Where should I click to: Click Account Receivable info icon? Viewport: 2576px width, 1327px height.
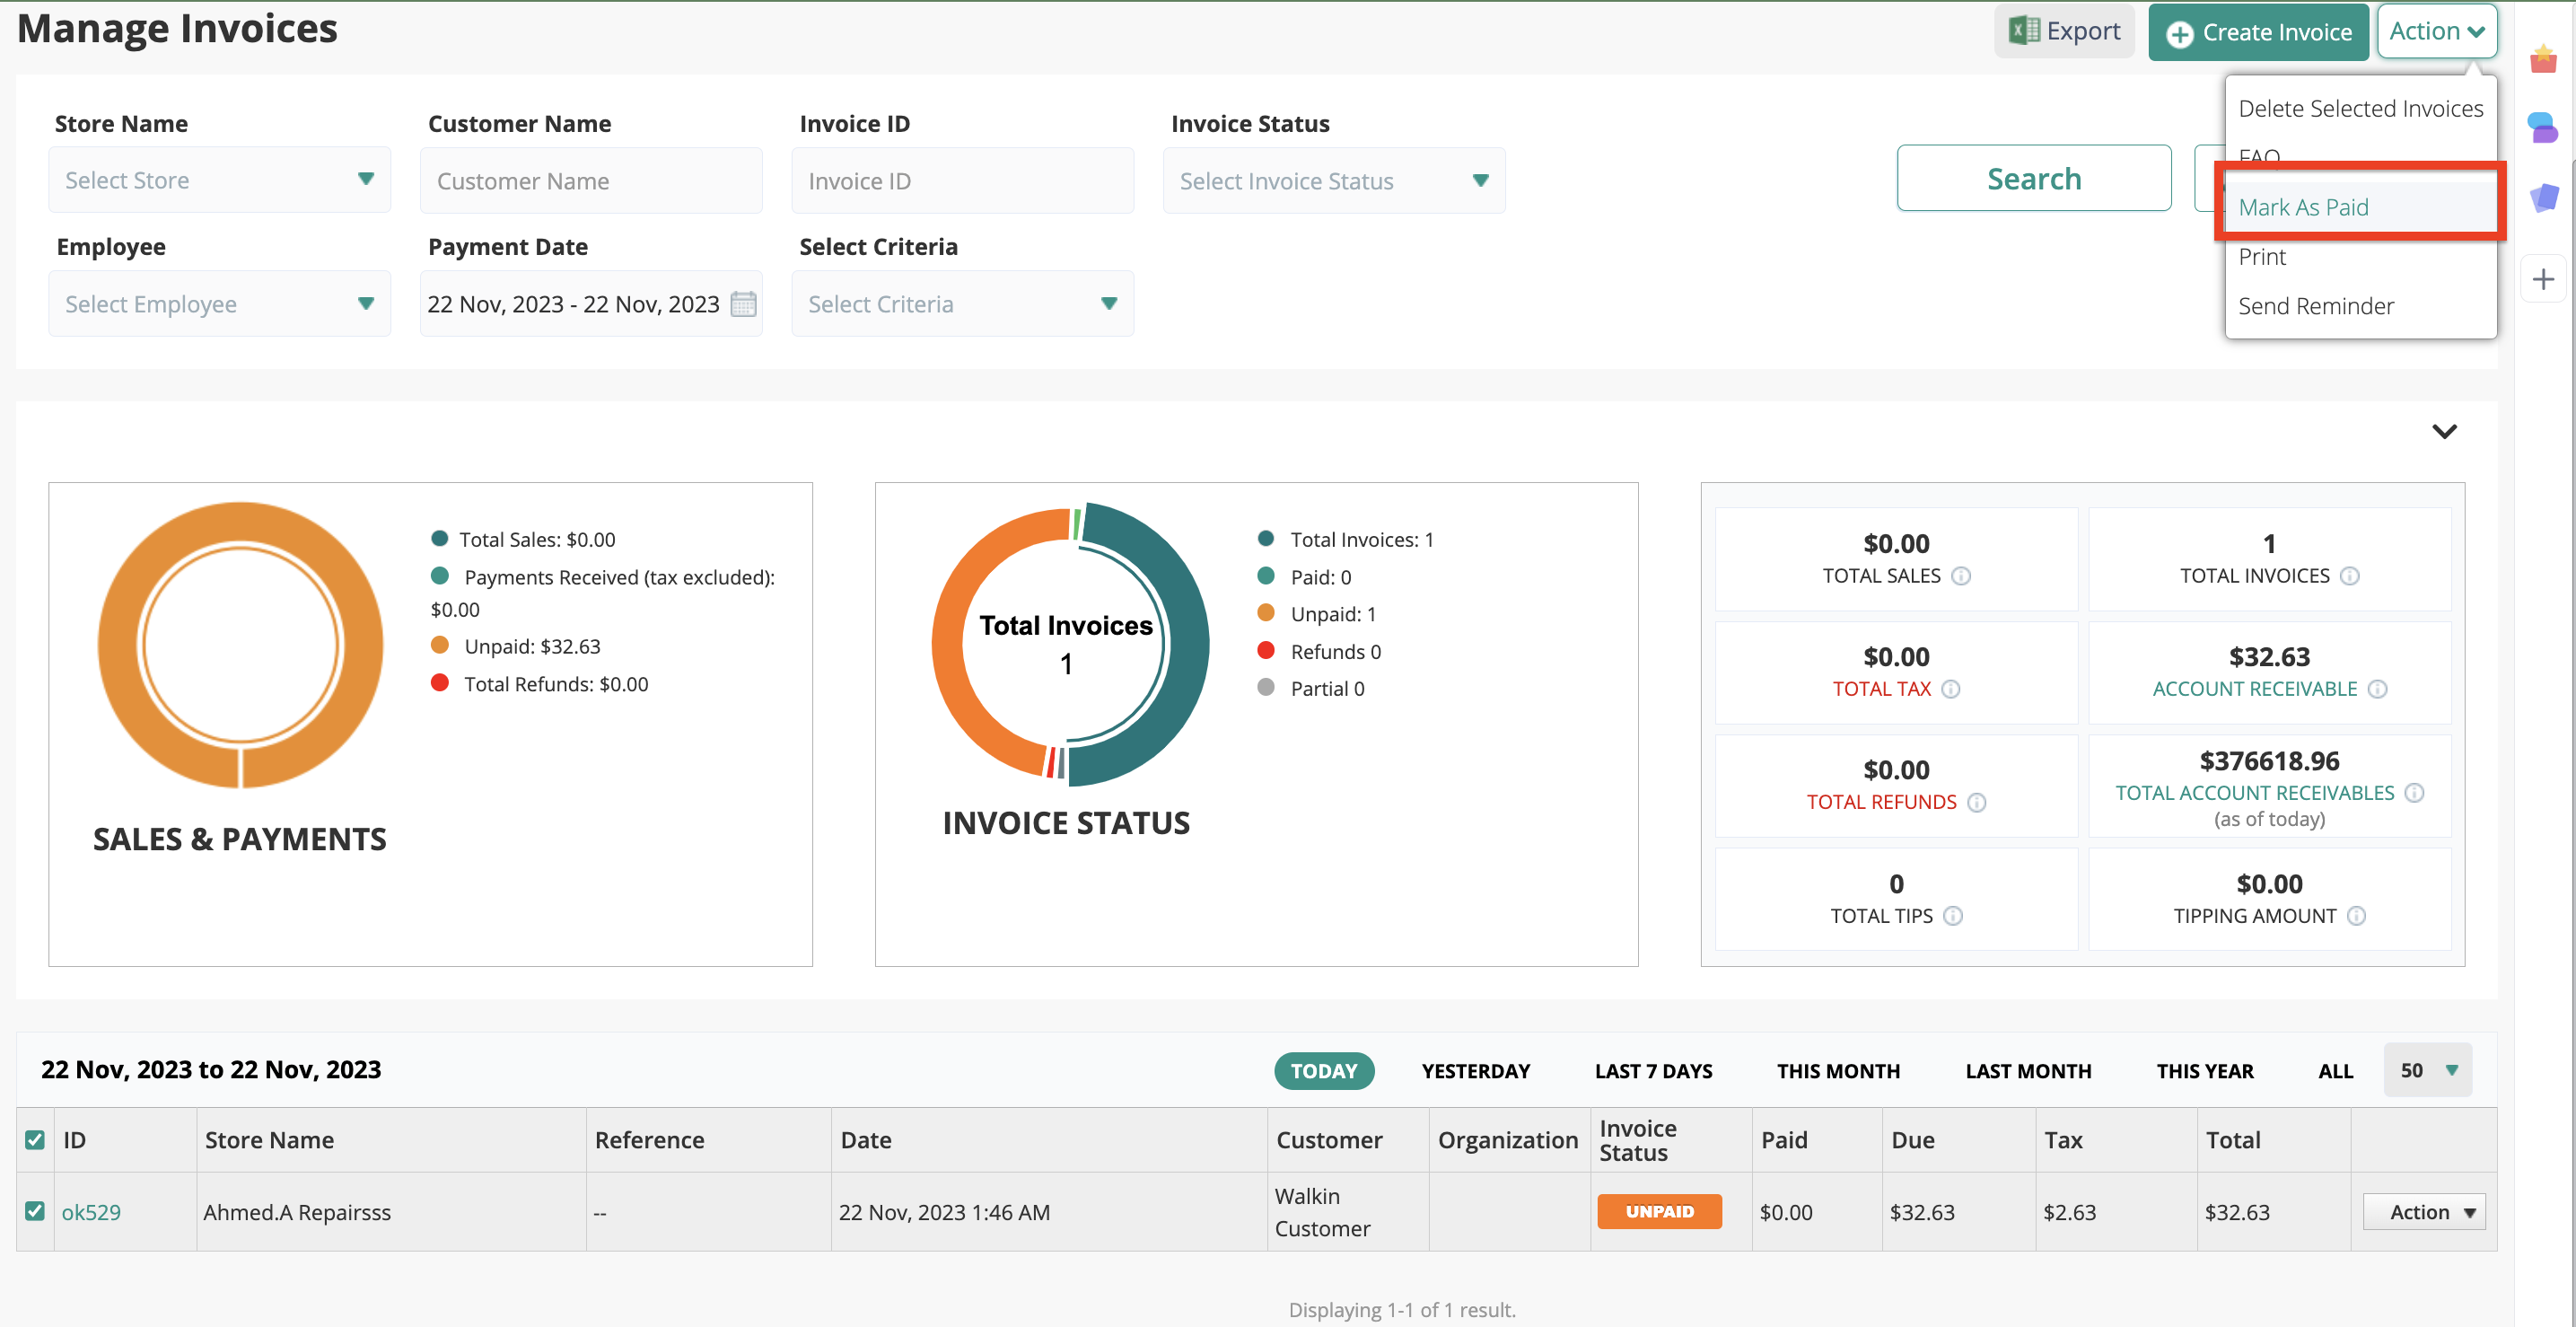[x=2377, y=689]
